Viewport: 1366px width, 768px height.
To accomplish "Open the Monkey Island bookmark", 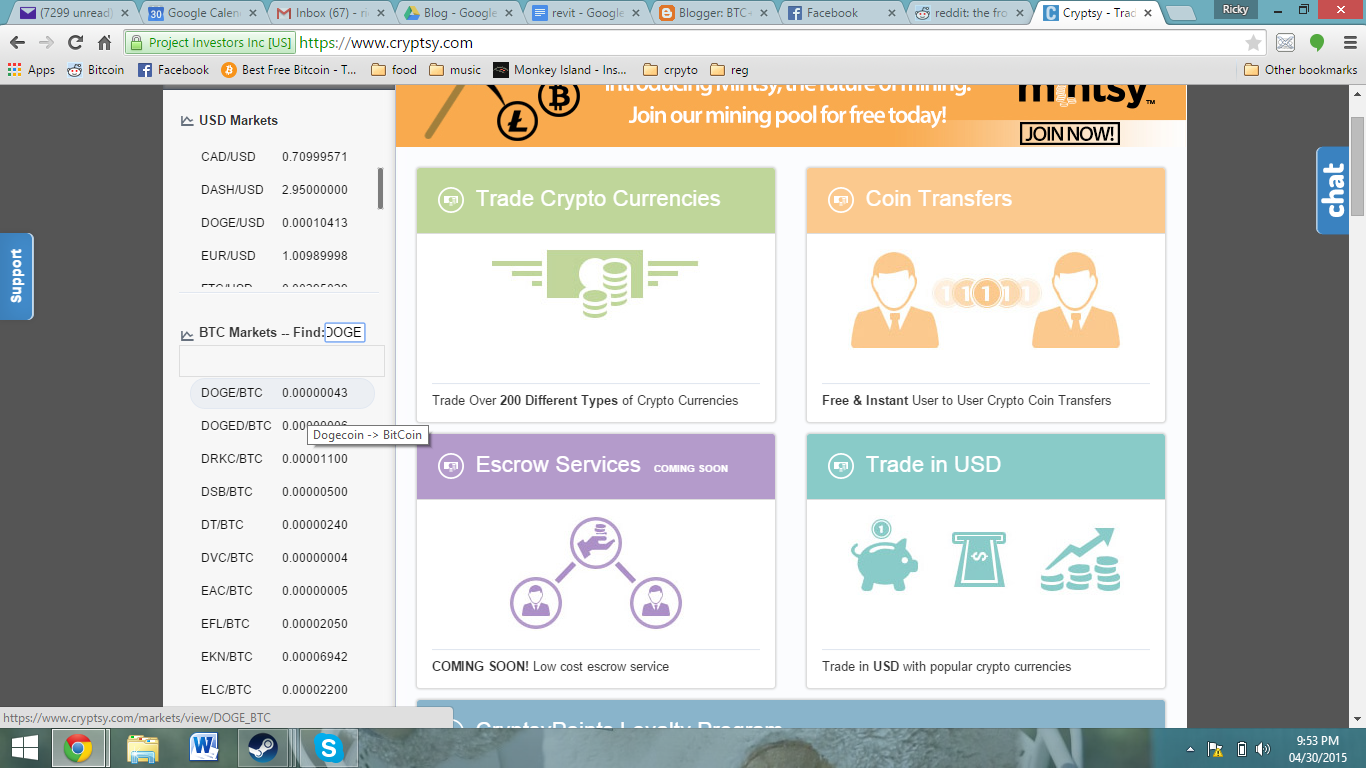I will (x=560, y=70).
